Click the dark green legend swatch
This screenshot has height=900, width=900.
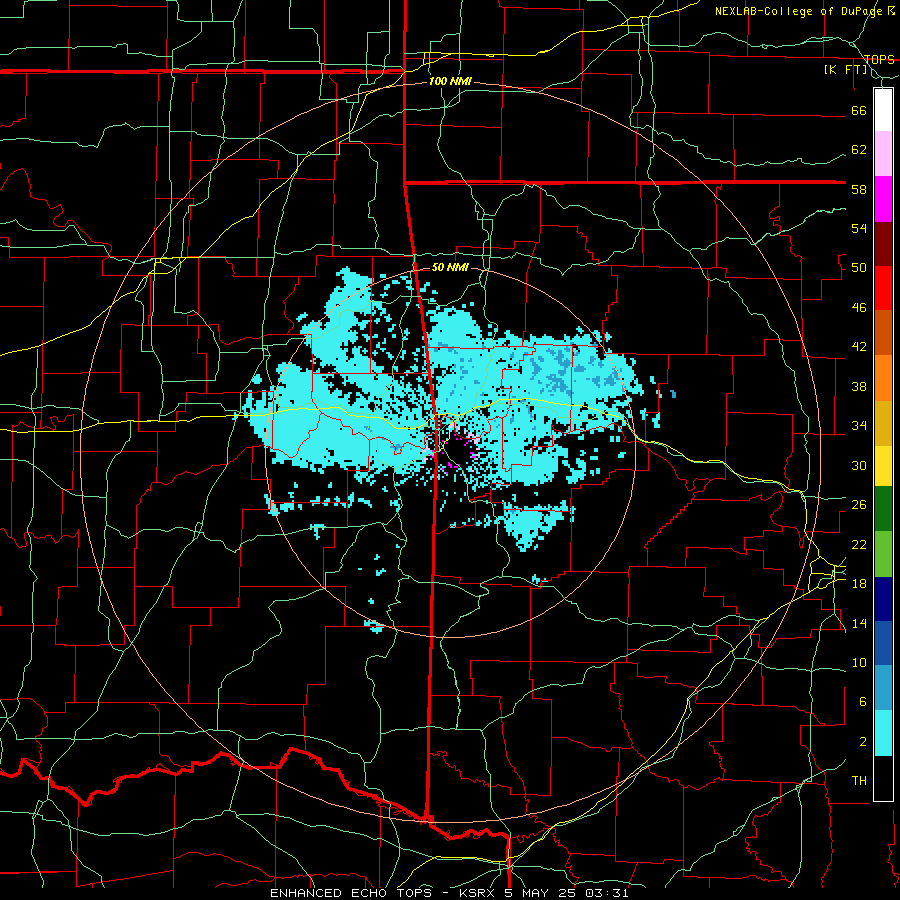883,509
